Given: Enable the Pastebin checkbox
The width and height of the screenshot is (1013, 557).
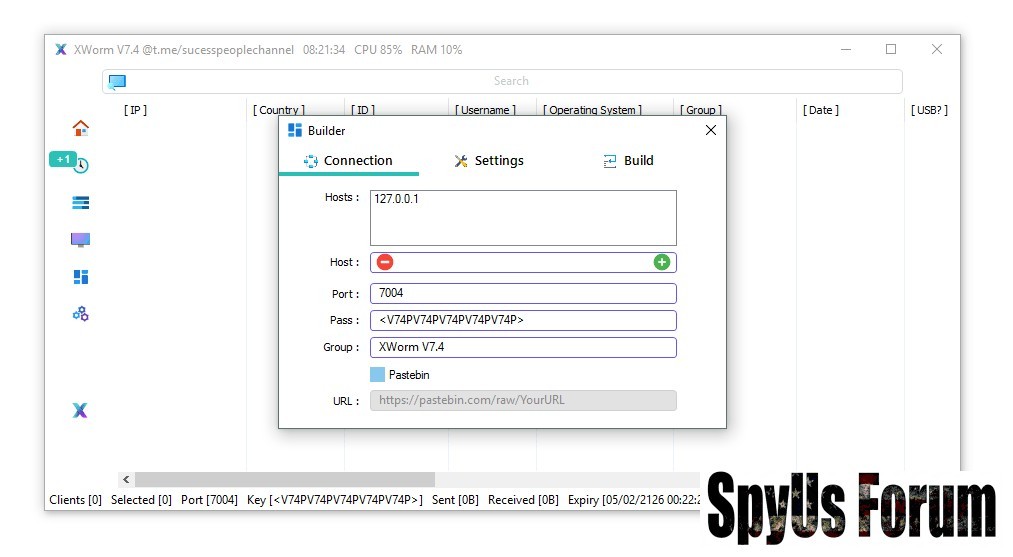Looking at the screenshot, I should click(x=377, y=374).
